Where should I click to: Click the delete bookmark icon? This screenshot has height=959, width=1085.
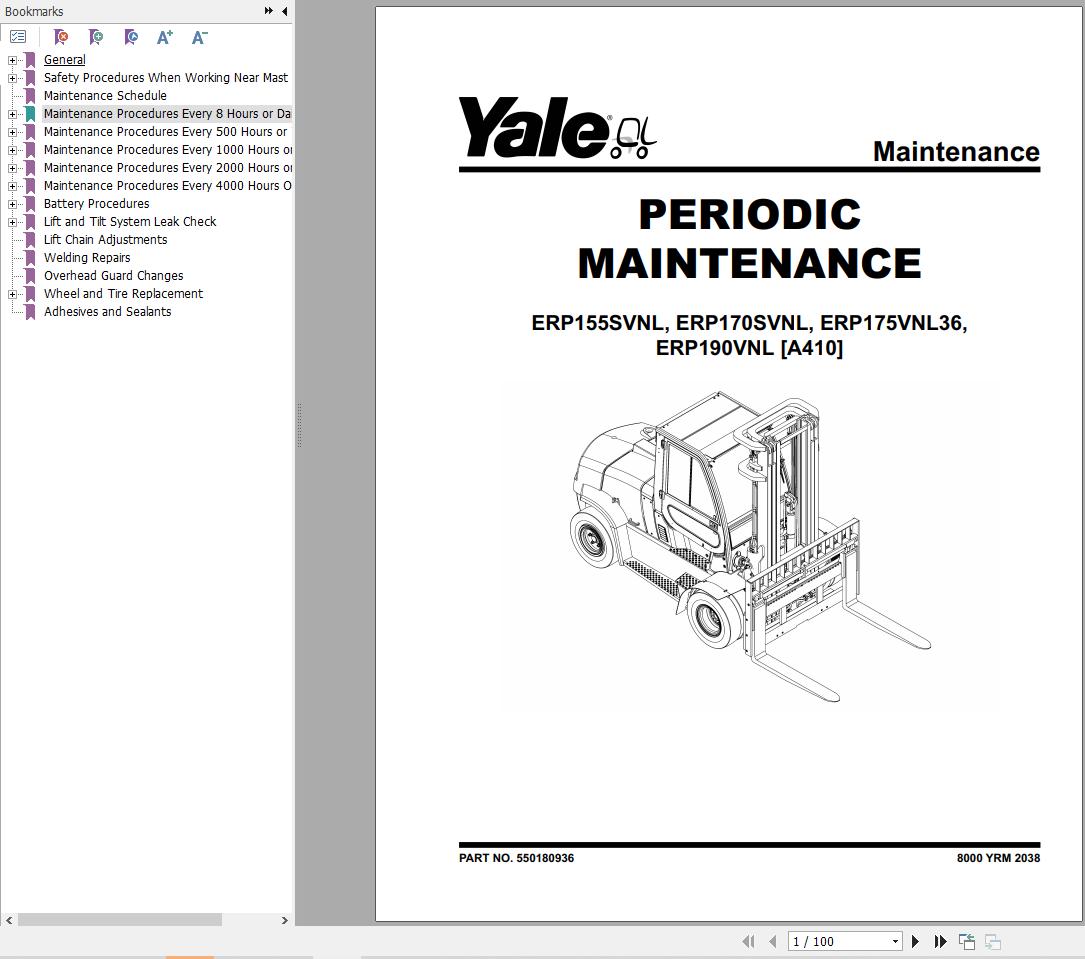[61, 37]
